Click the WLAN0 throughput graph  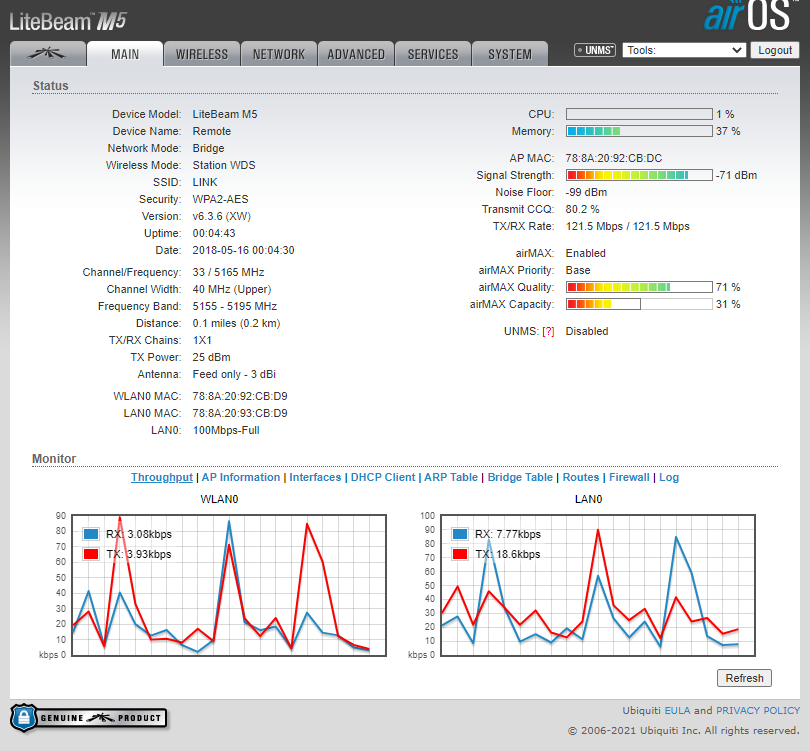pyautogui.click(x=227, y=585)
